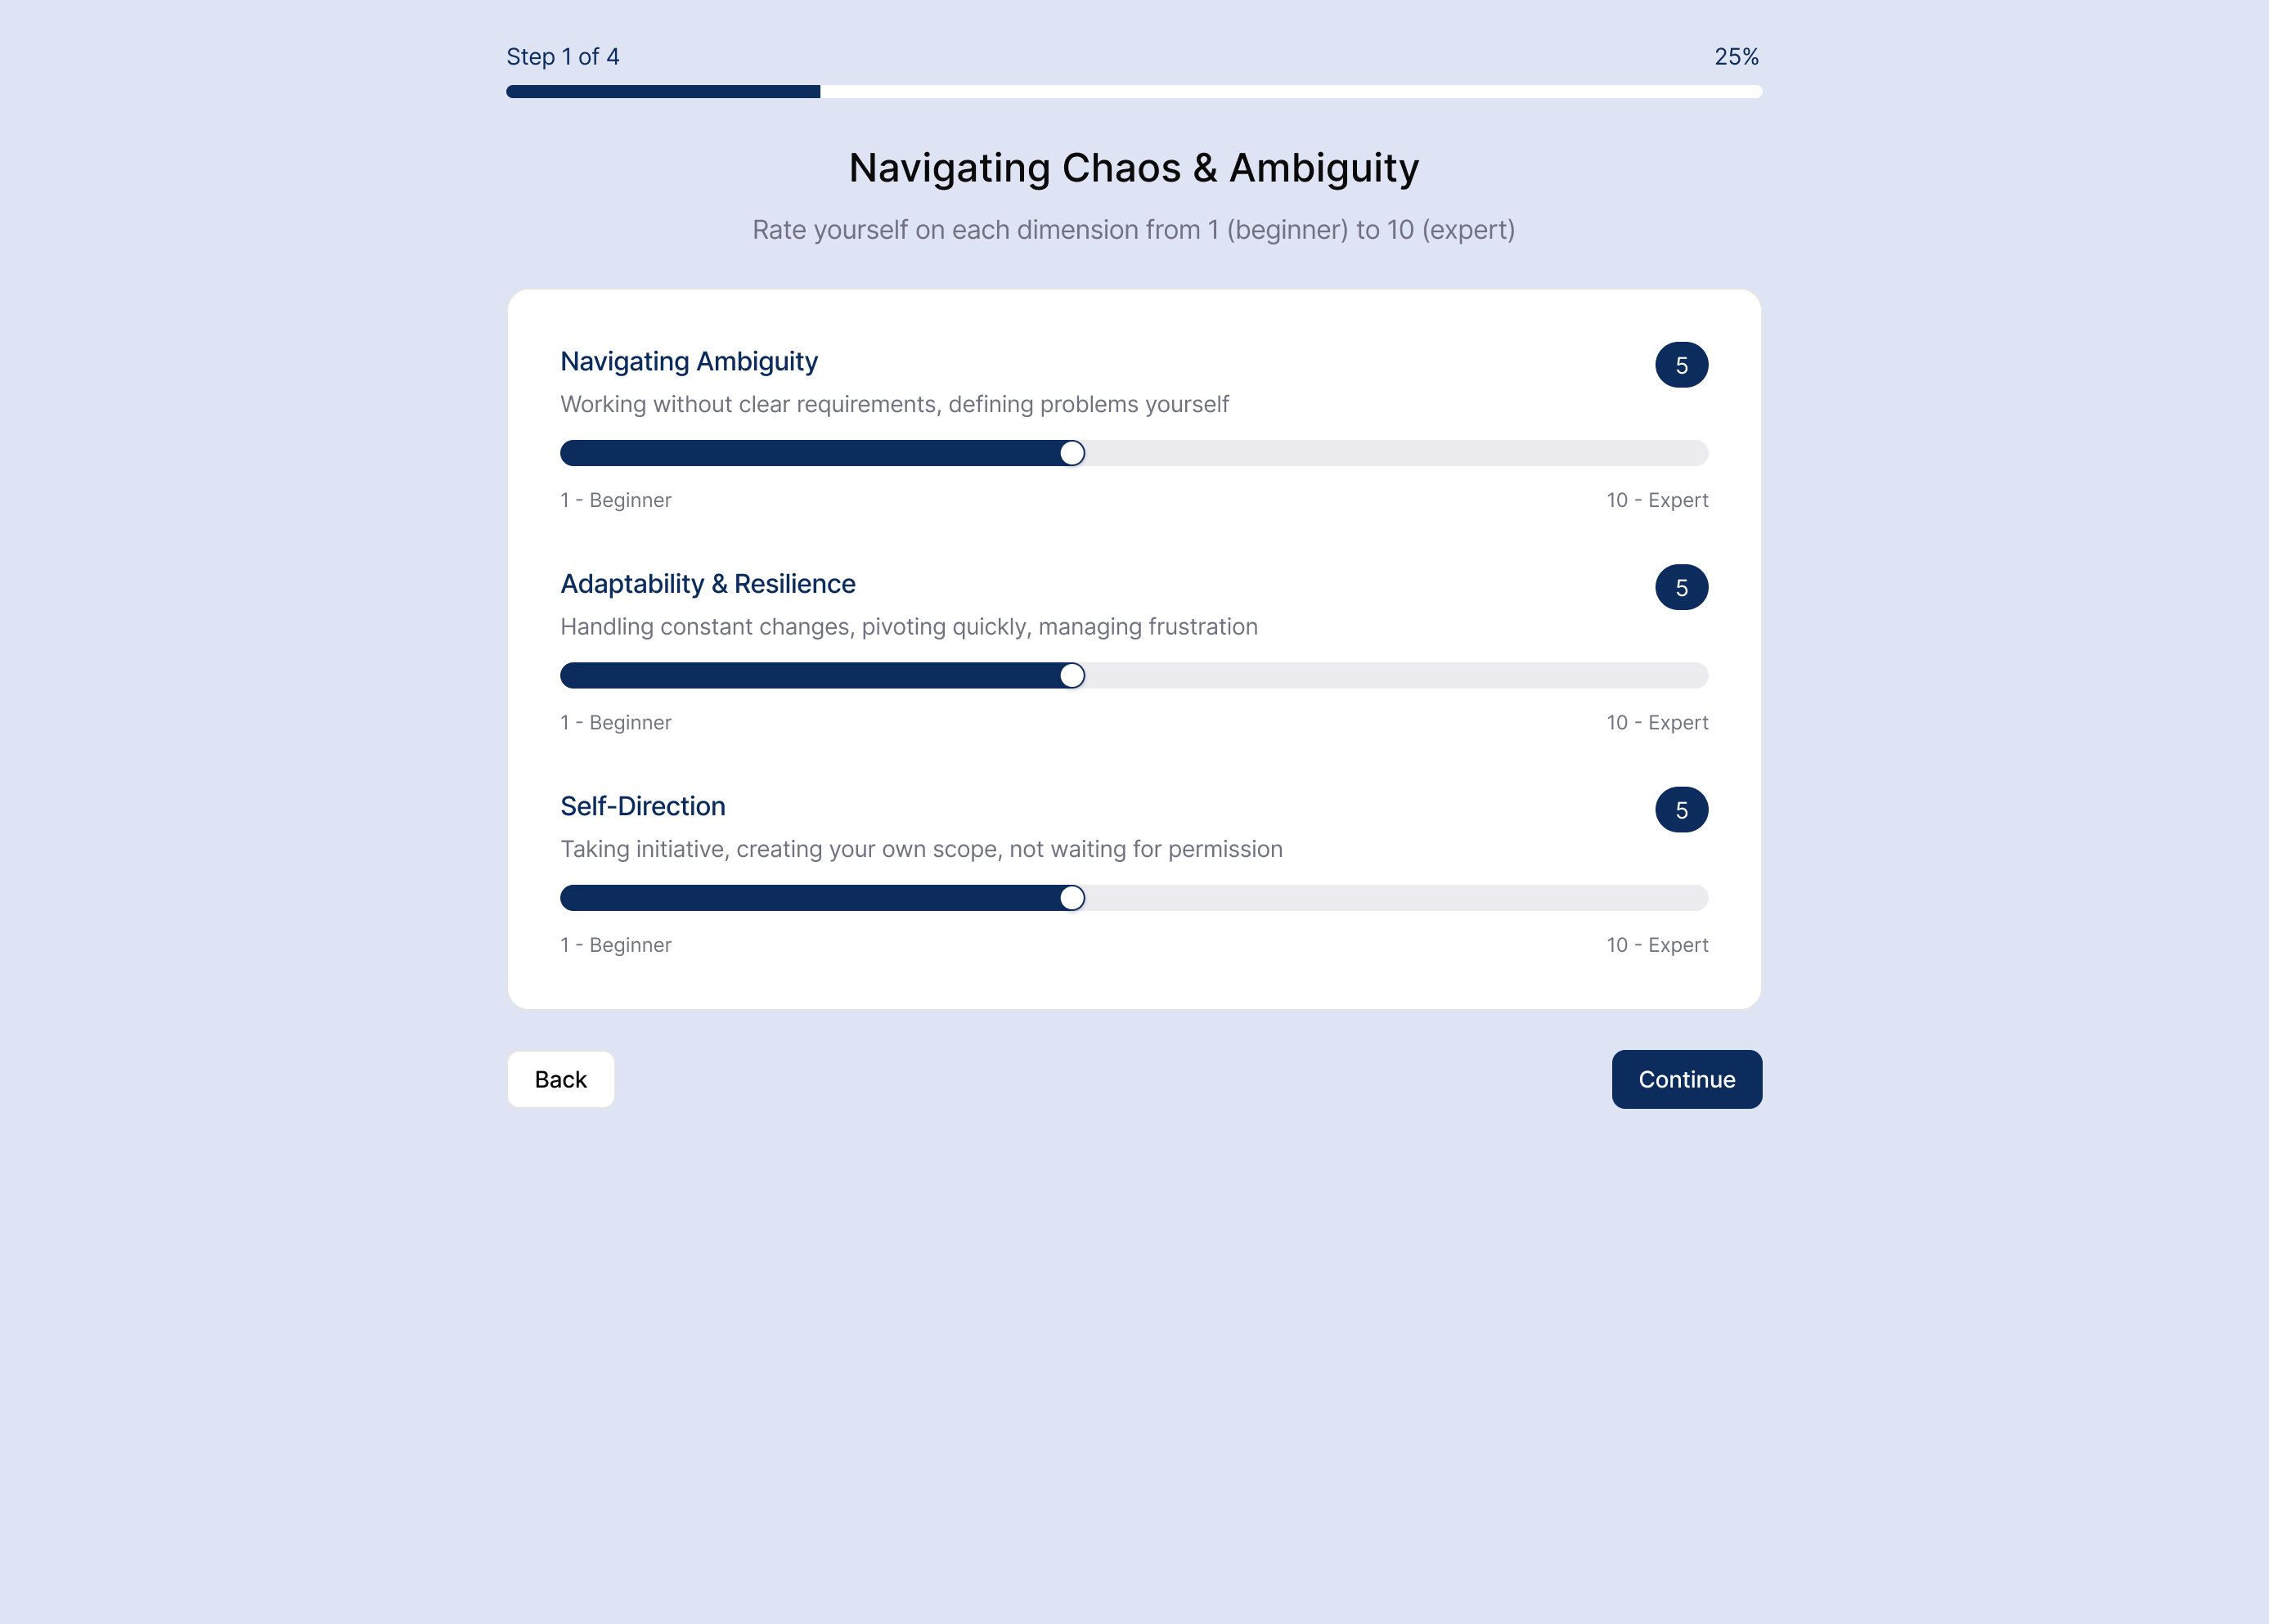
Task: Click the Adaptability & Resilience heading
Action: point(708,584)
